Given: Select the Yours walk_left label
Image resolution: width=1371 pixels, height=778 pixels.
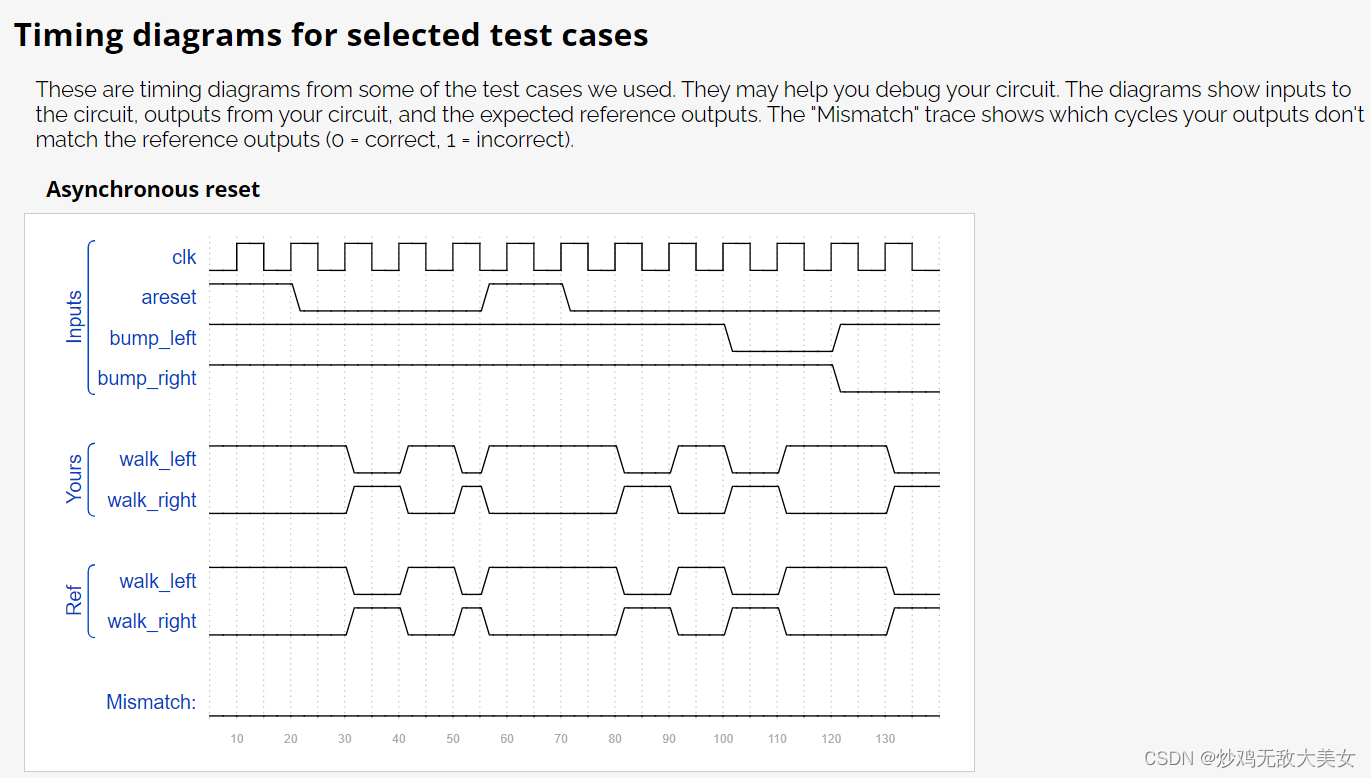Looking at the screenshot, I should point(158,459).
